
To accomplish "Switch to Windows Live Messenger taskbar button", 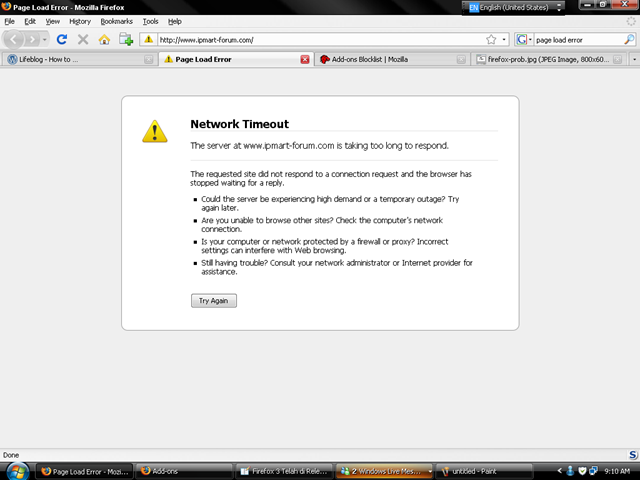I will (385, 469).
